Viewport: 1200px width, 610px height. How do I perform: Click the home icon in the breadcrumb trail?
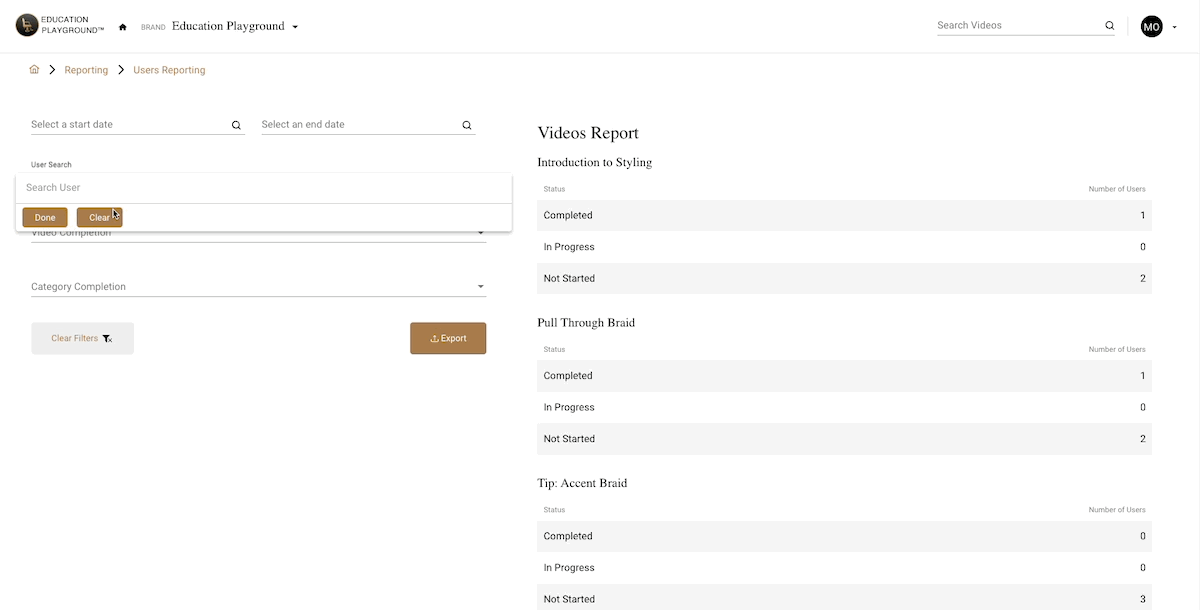pyautogui.click(x=34, y=69)
